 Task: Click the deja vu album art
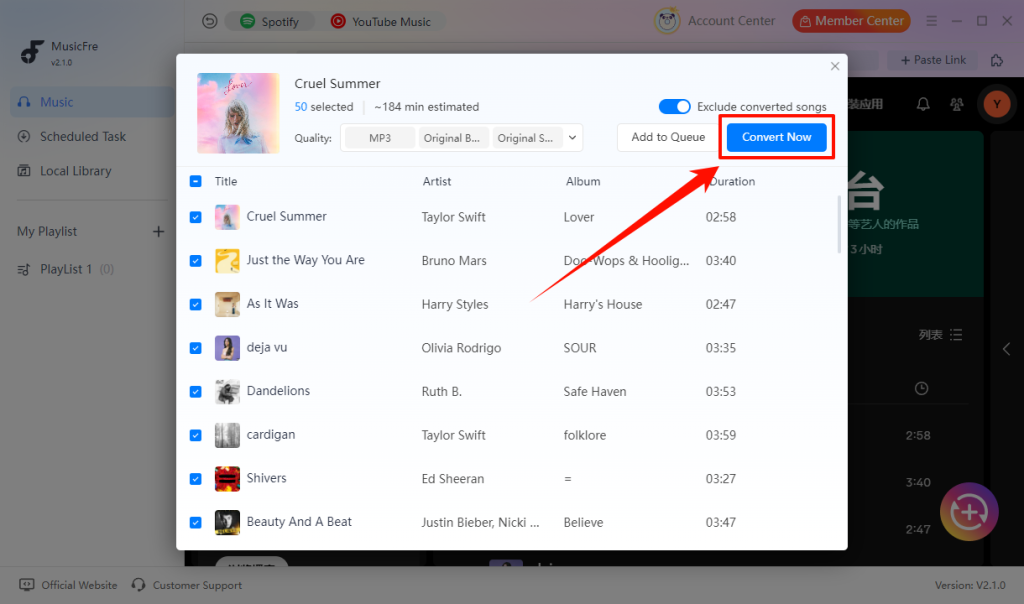(x=227, y=348)
